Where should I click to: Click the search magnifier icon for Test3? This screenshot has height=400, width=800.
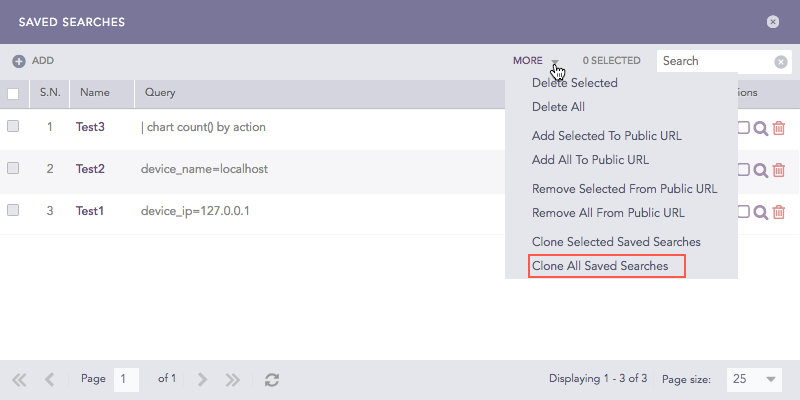(x=761, y=128)
